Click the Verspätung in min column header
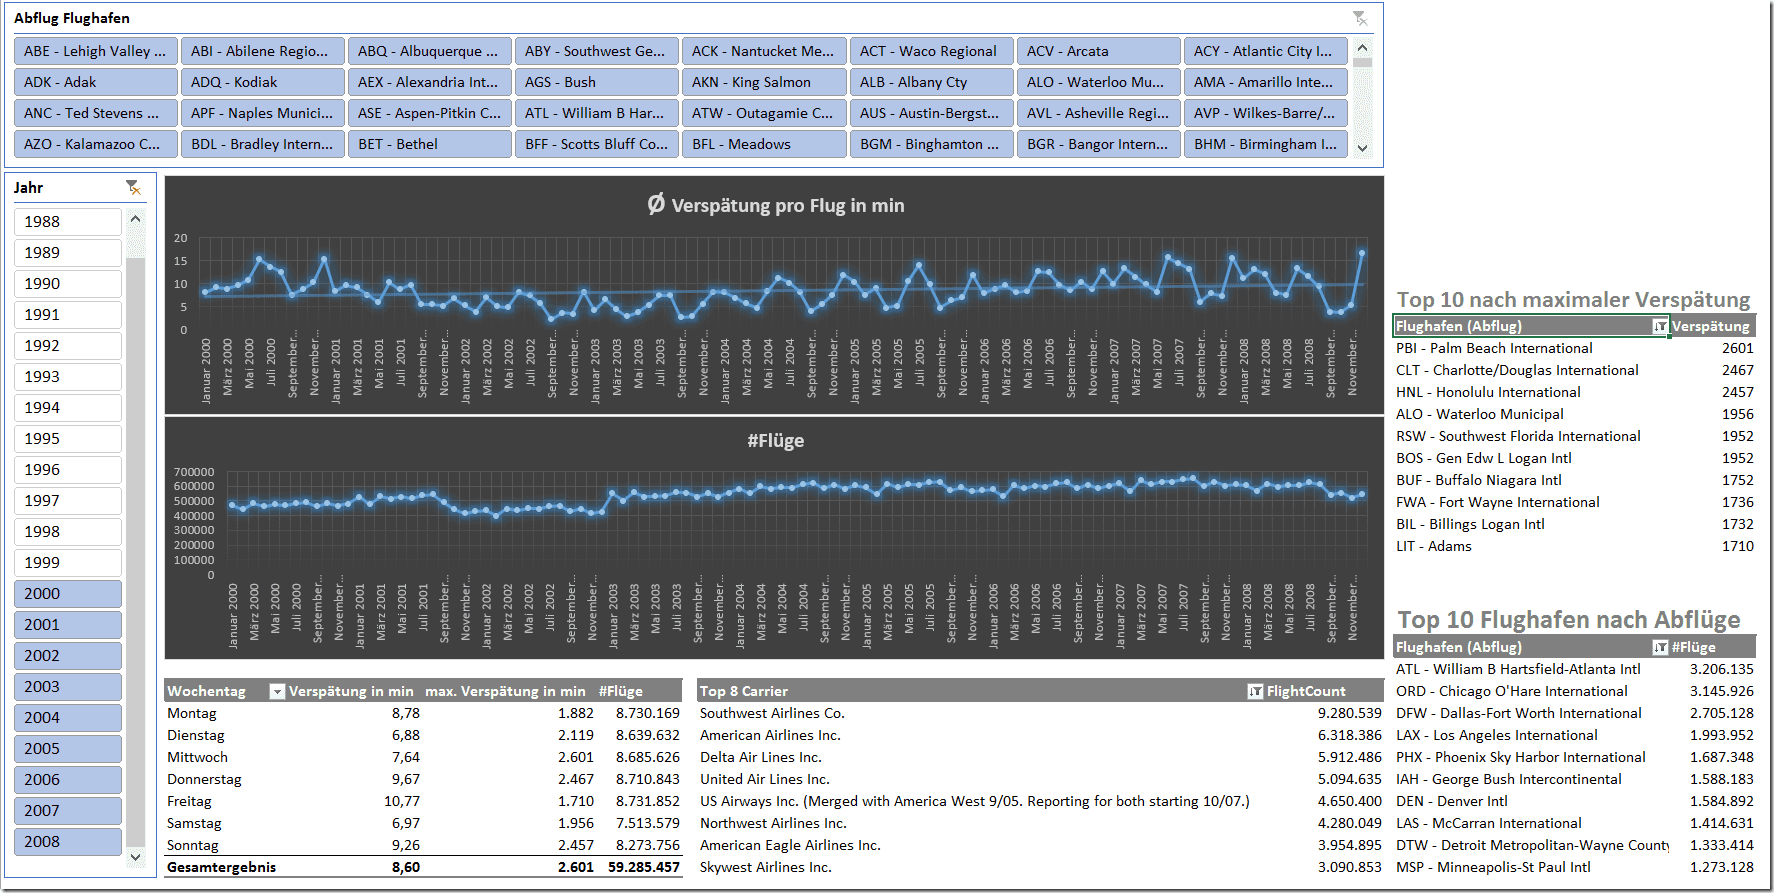 tap(351, 691)
